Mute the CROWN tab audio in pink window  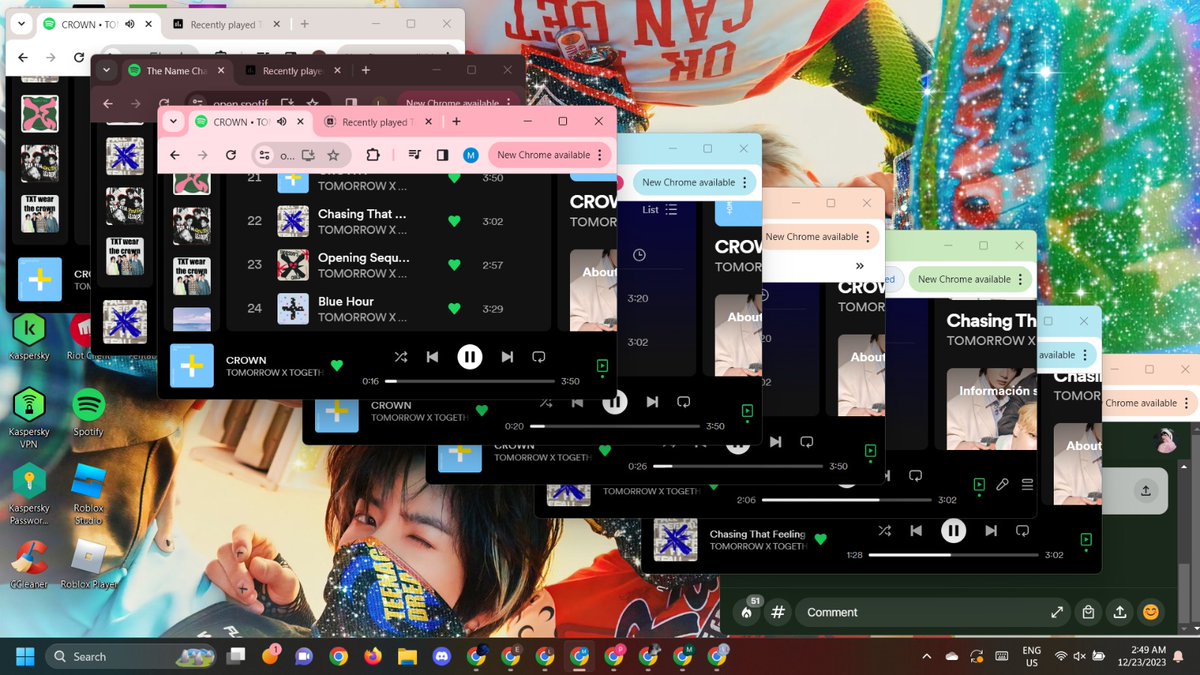tap(282, 121)
